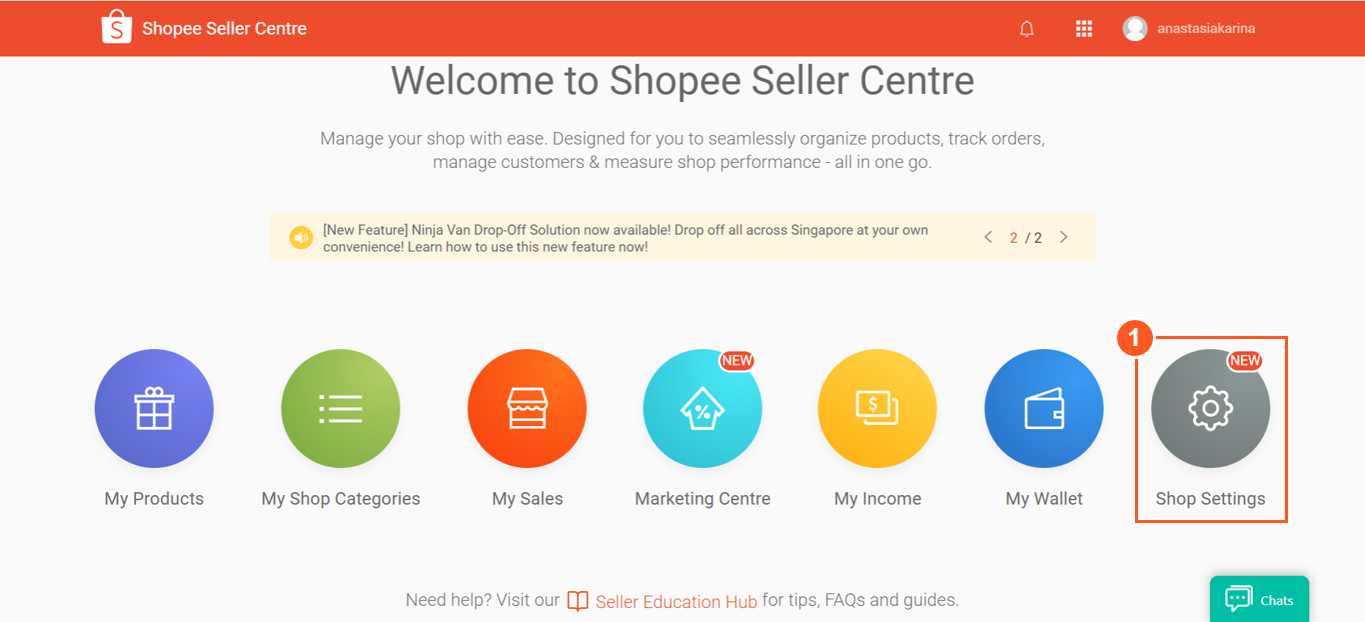Click the Shopee Seller Centre title
This screenshot has width=1365, height=622.
[x=224, y=29]
